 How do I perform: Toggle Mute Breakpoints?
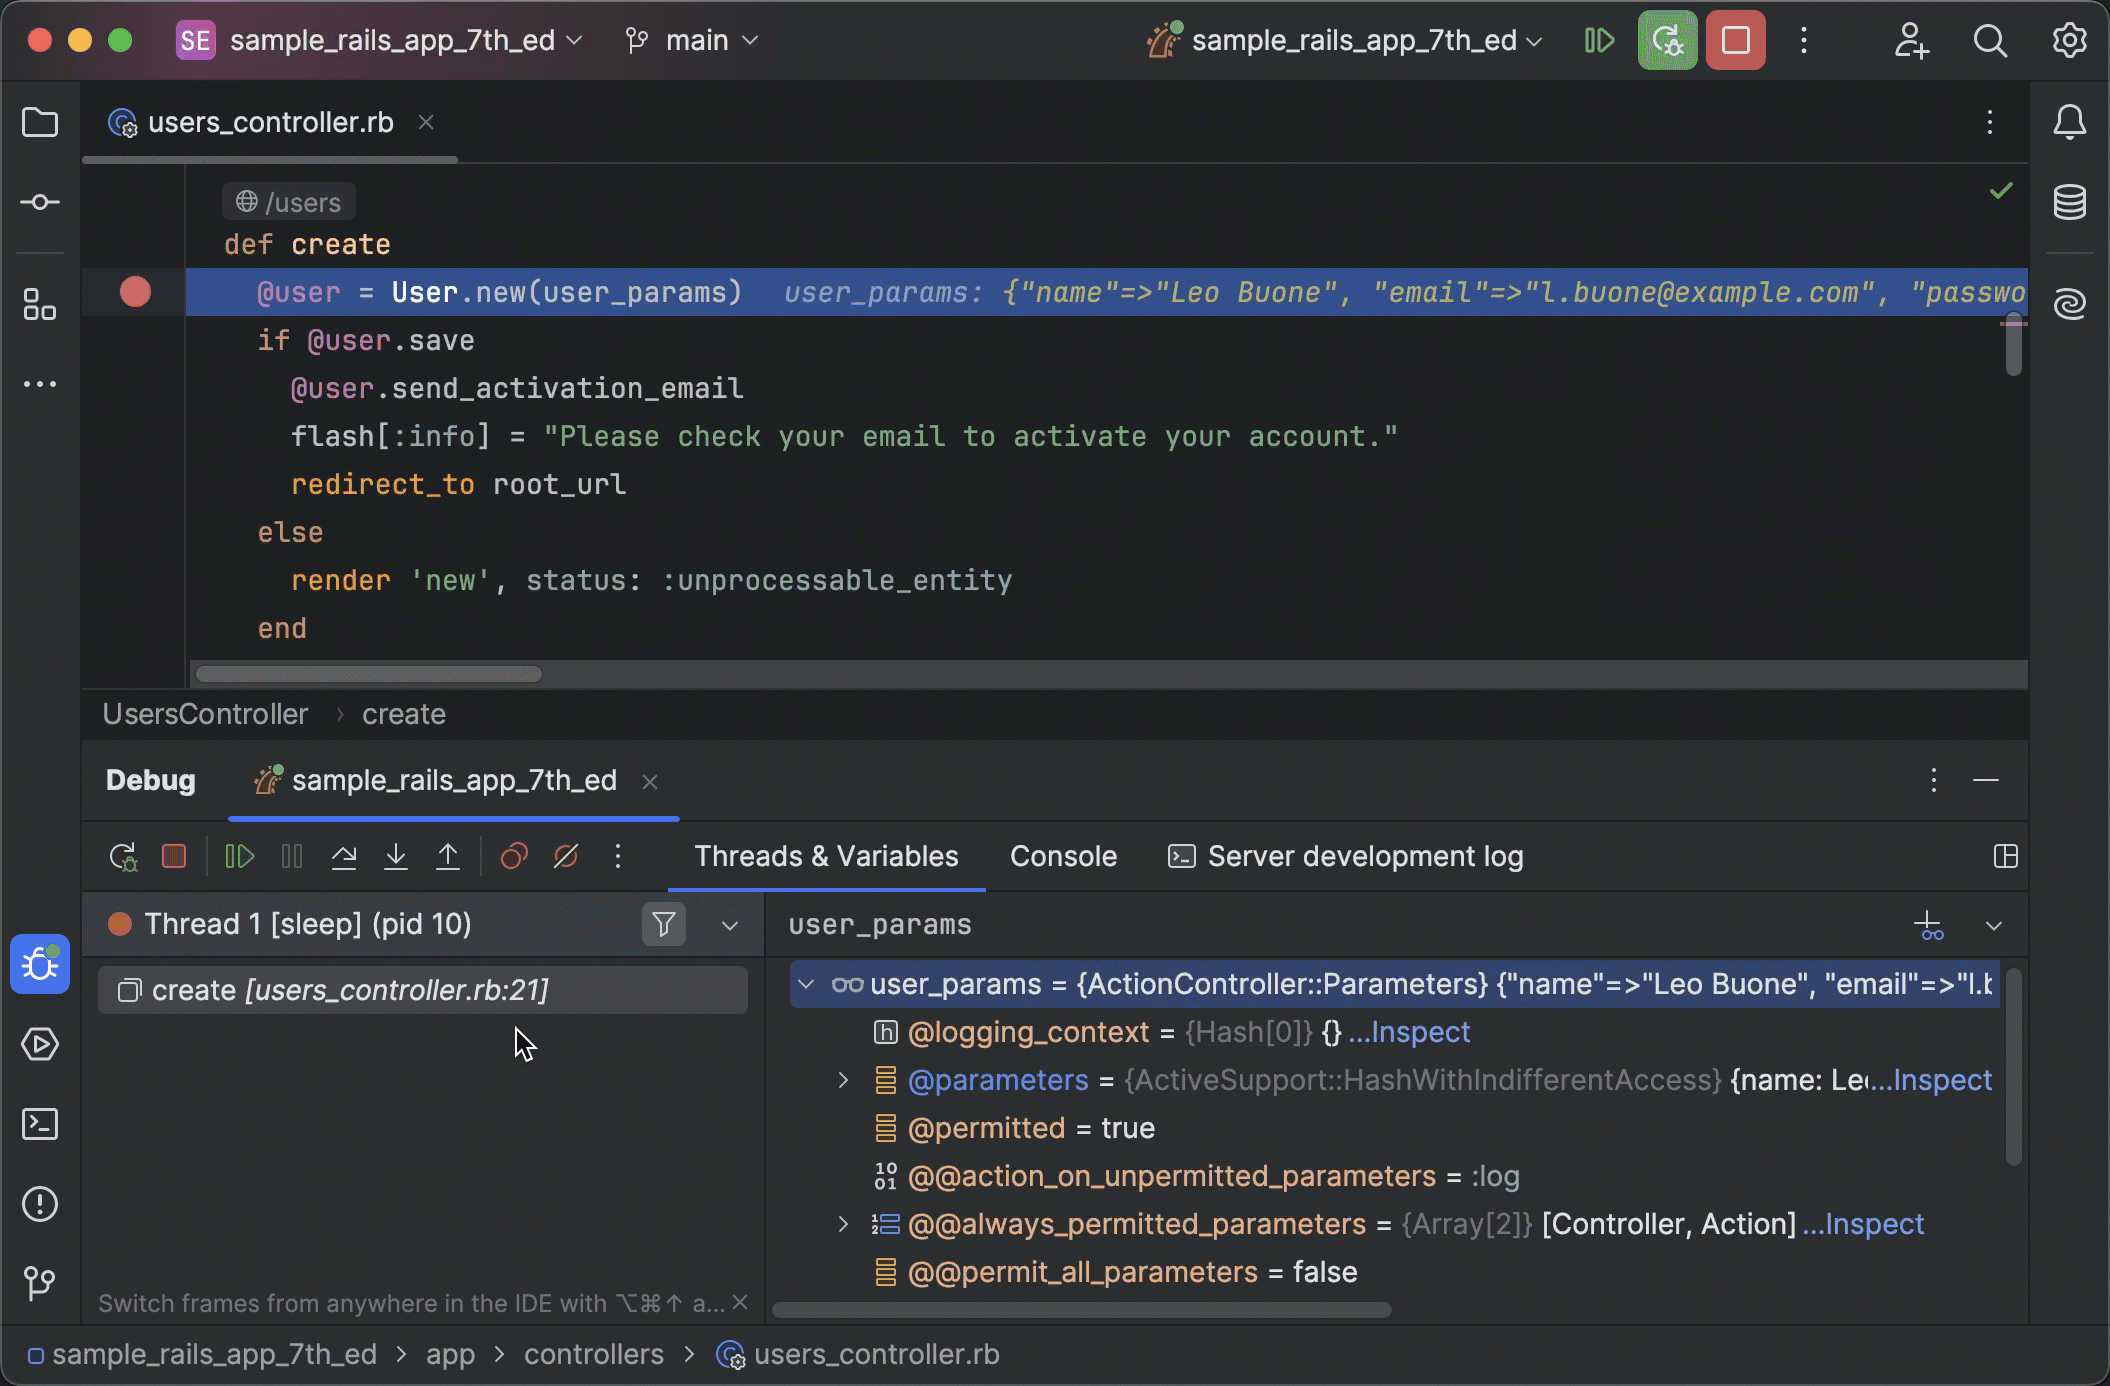pyautogui.click(x=566, y=857)
